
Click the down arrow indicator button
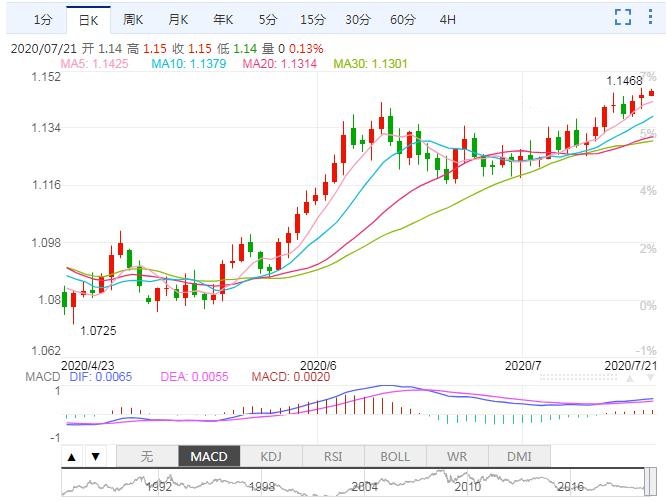click(95, 457)
